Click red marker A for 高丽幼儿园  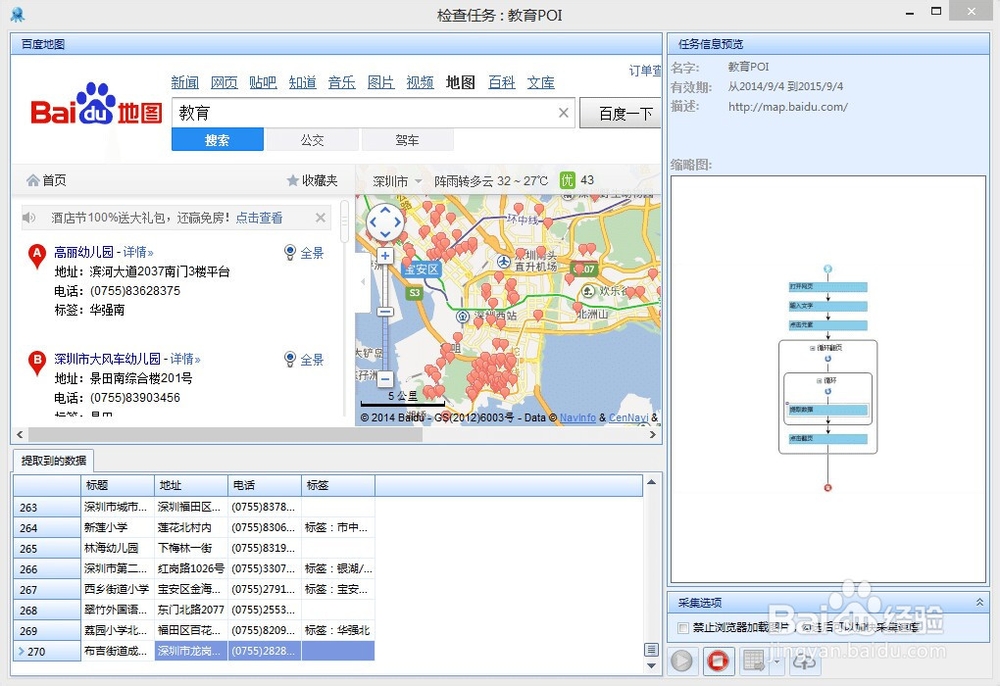pyautogui.click(x=37, y=256)
